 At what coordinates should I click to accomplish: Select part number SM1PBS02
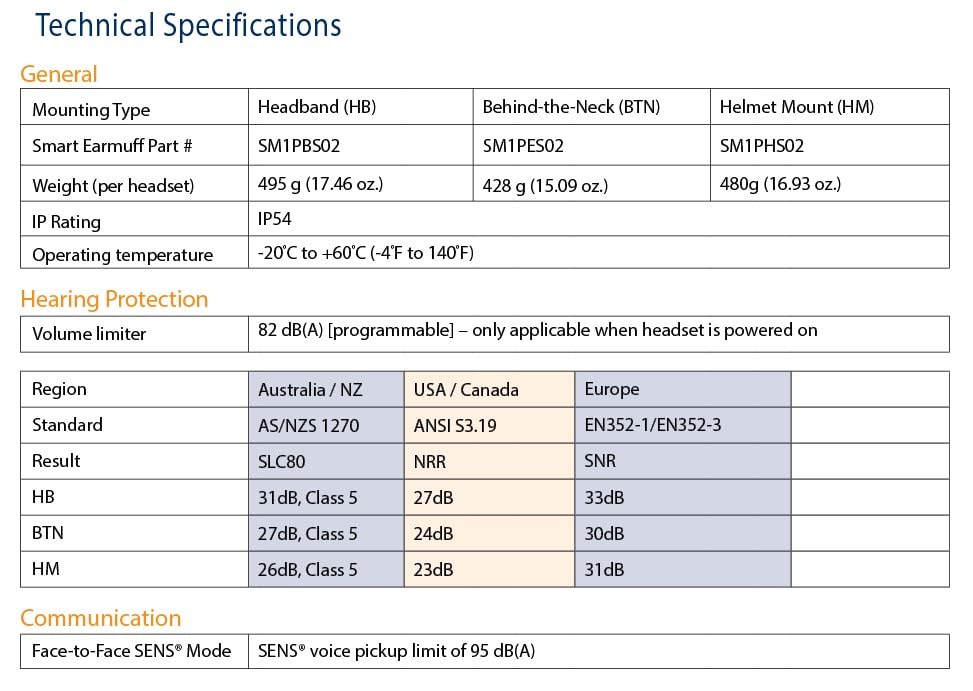(299, 146)
